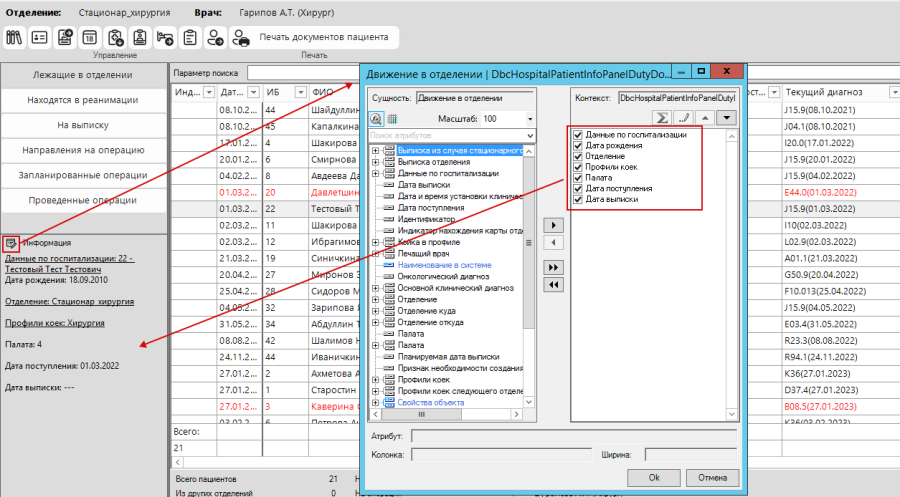Switch to Лежащие в отделении section
Screen dimensions: 900x497
pos(83,75)
